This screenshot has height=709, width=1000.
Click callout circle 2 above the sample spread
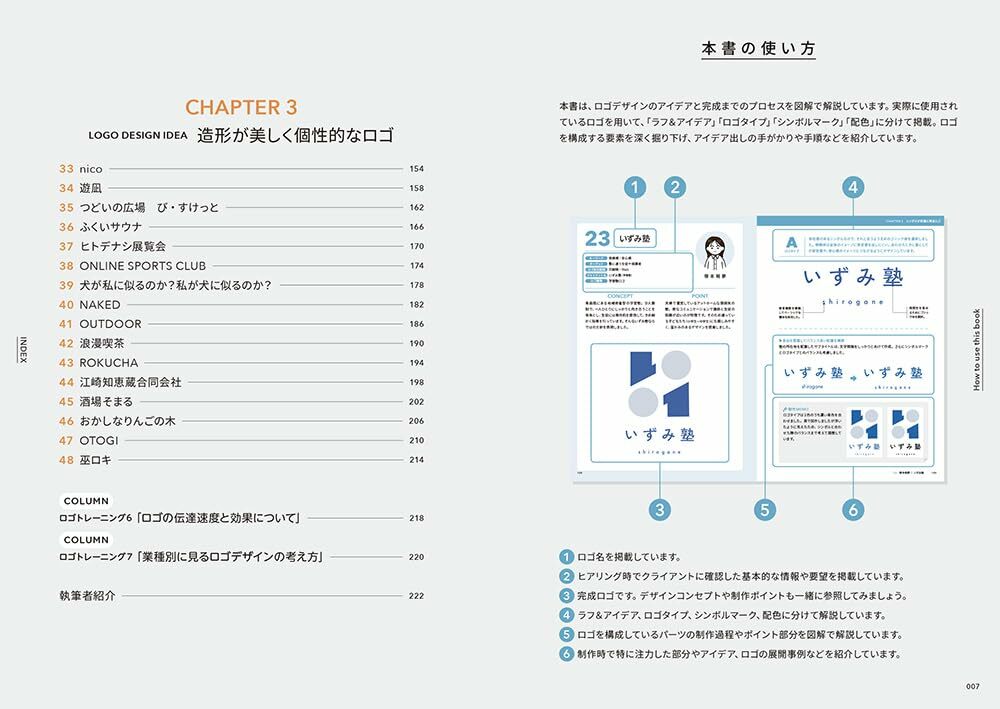675,187
